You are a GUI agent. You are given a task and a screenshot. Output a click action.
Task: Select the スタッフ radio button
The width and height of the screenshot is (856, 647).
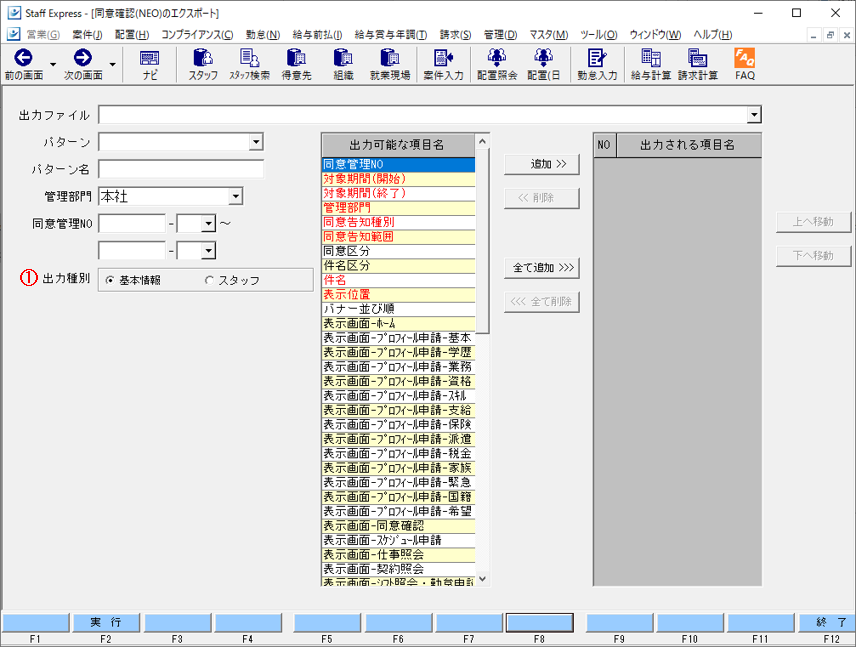tap(209, 280)
